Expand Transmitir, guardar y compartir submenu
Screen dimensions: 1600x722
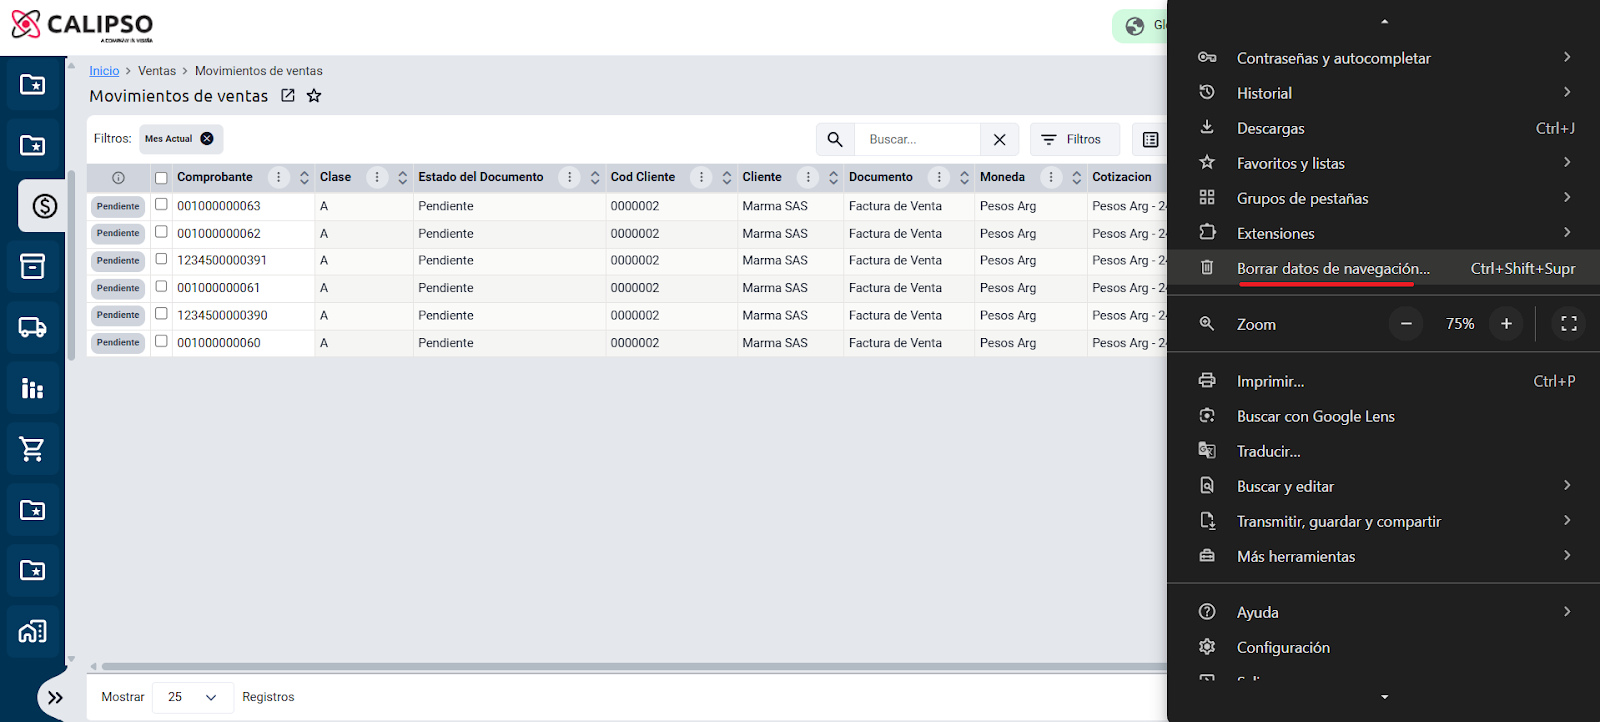pyautogui.click(x=1384, y=521)
